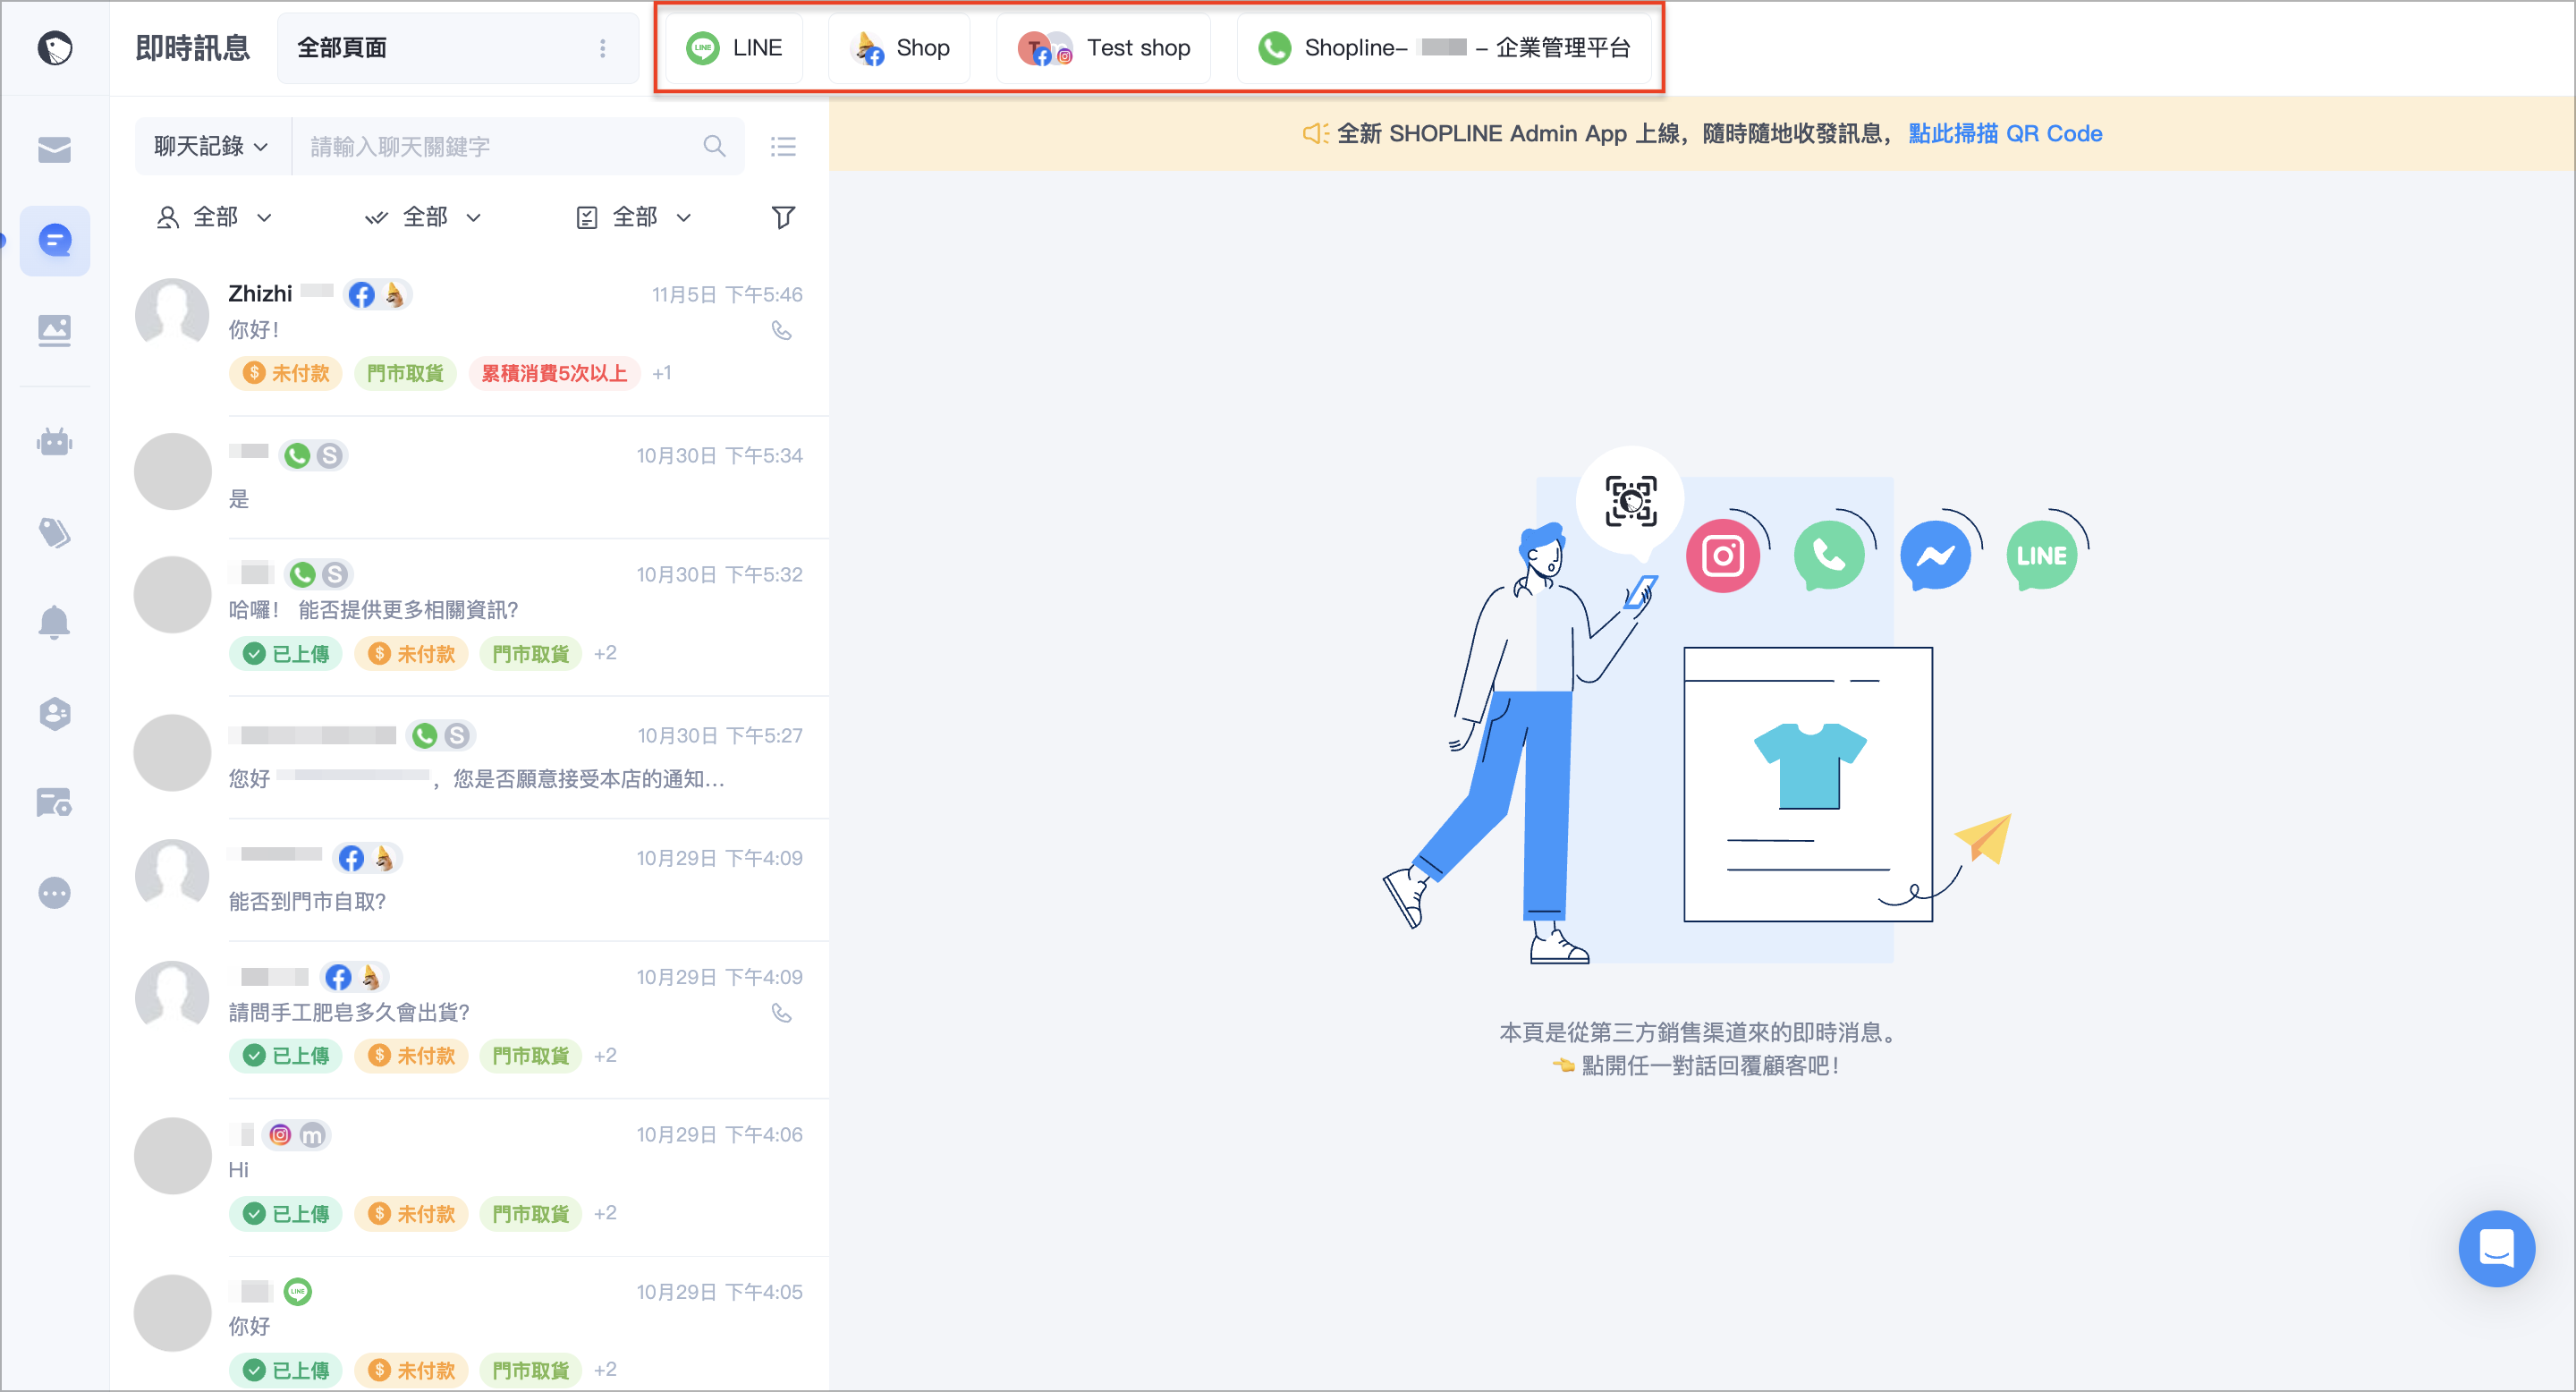This screenshot has width=2576, height=1392.
Task: Open Zhizhi's conversation with 你好! message
Action: coord(481,334)
